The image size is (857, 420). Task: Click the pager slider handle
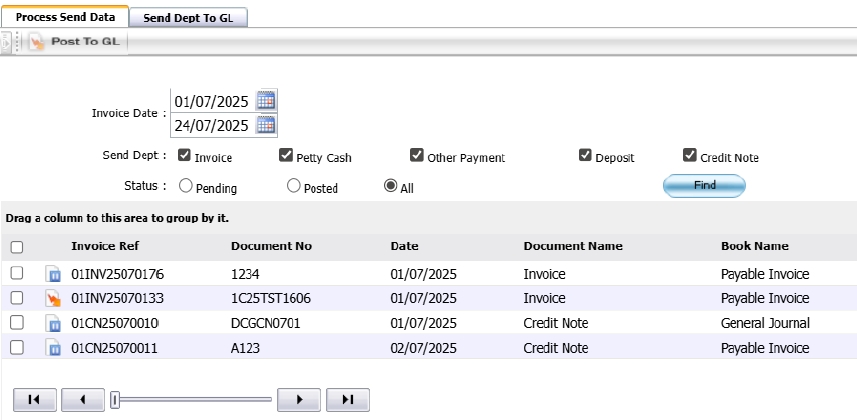pos(116,400)
